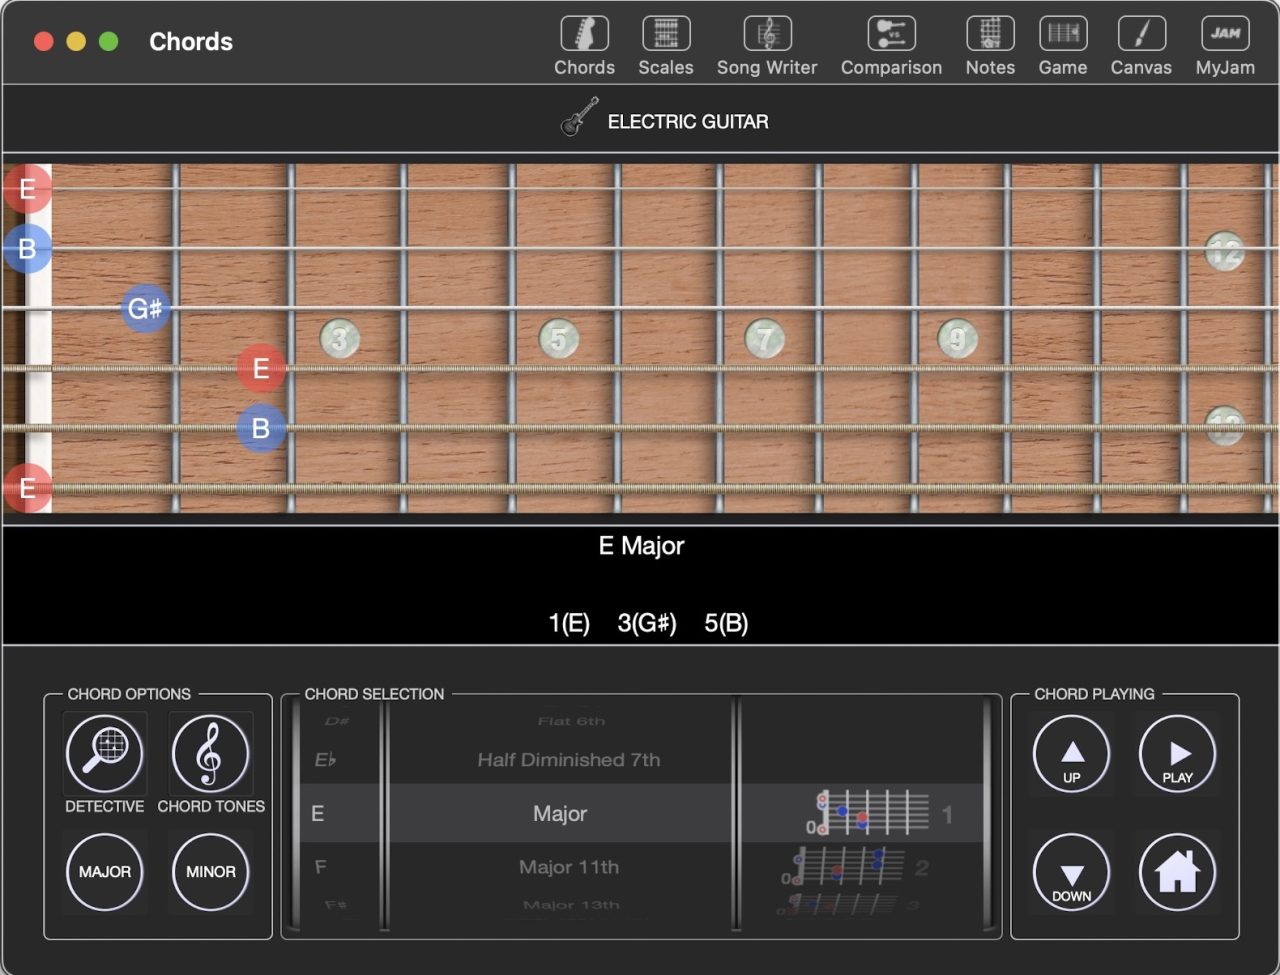Open the Comparison tool

click(891, 46)
